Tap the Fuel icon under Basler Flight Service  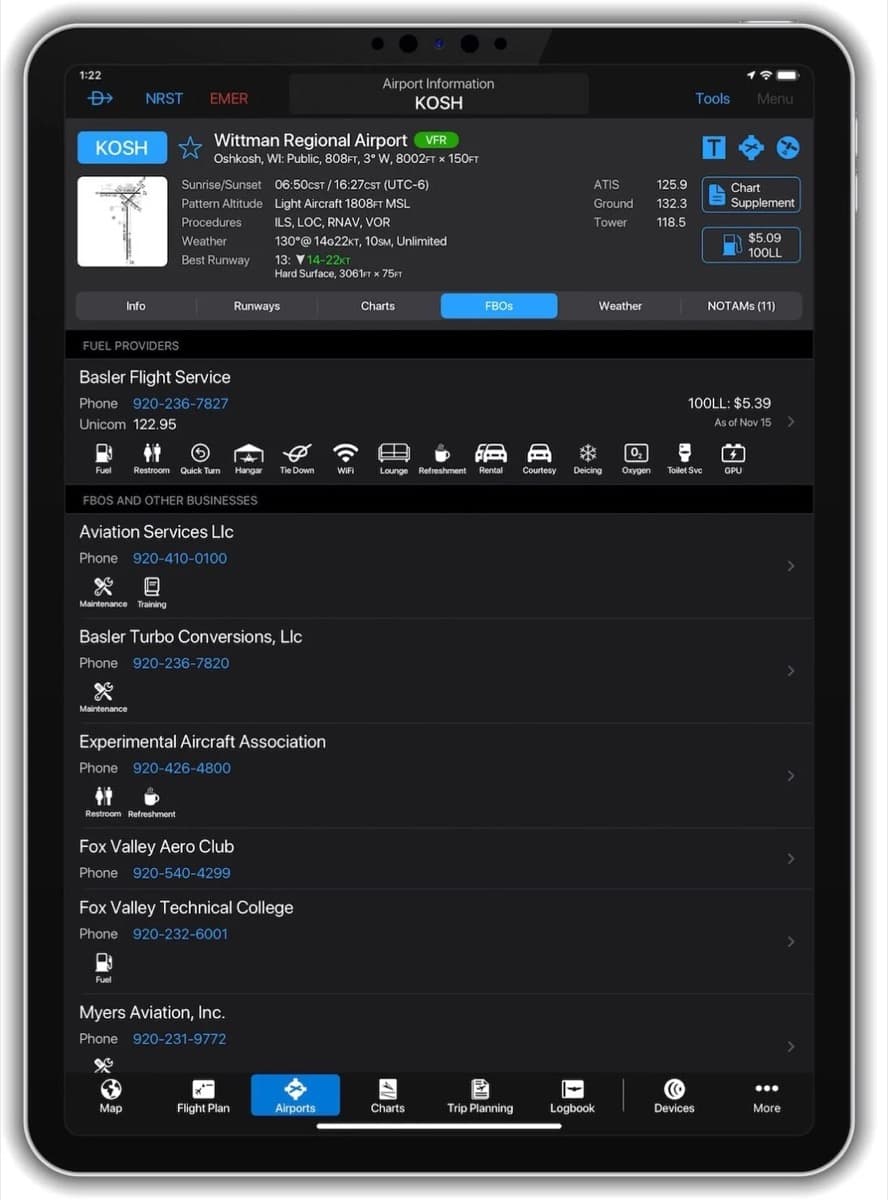click(104, 458)
